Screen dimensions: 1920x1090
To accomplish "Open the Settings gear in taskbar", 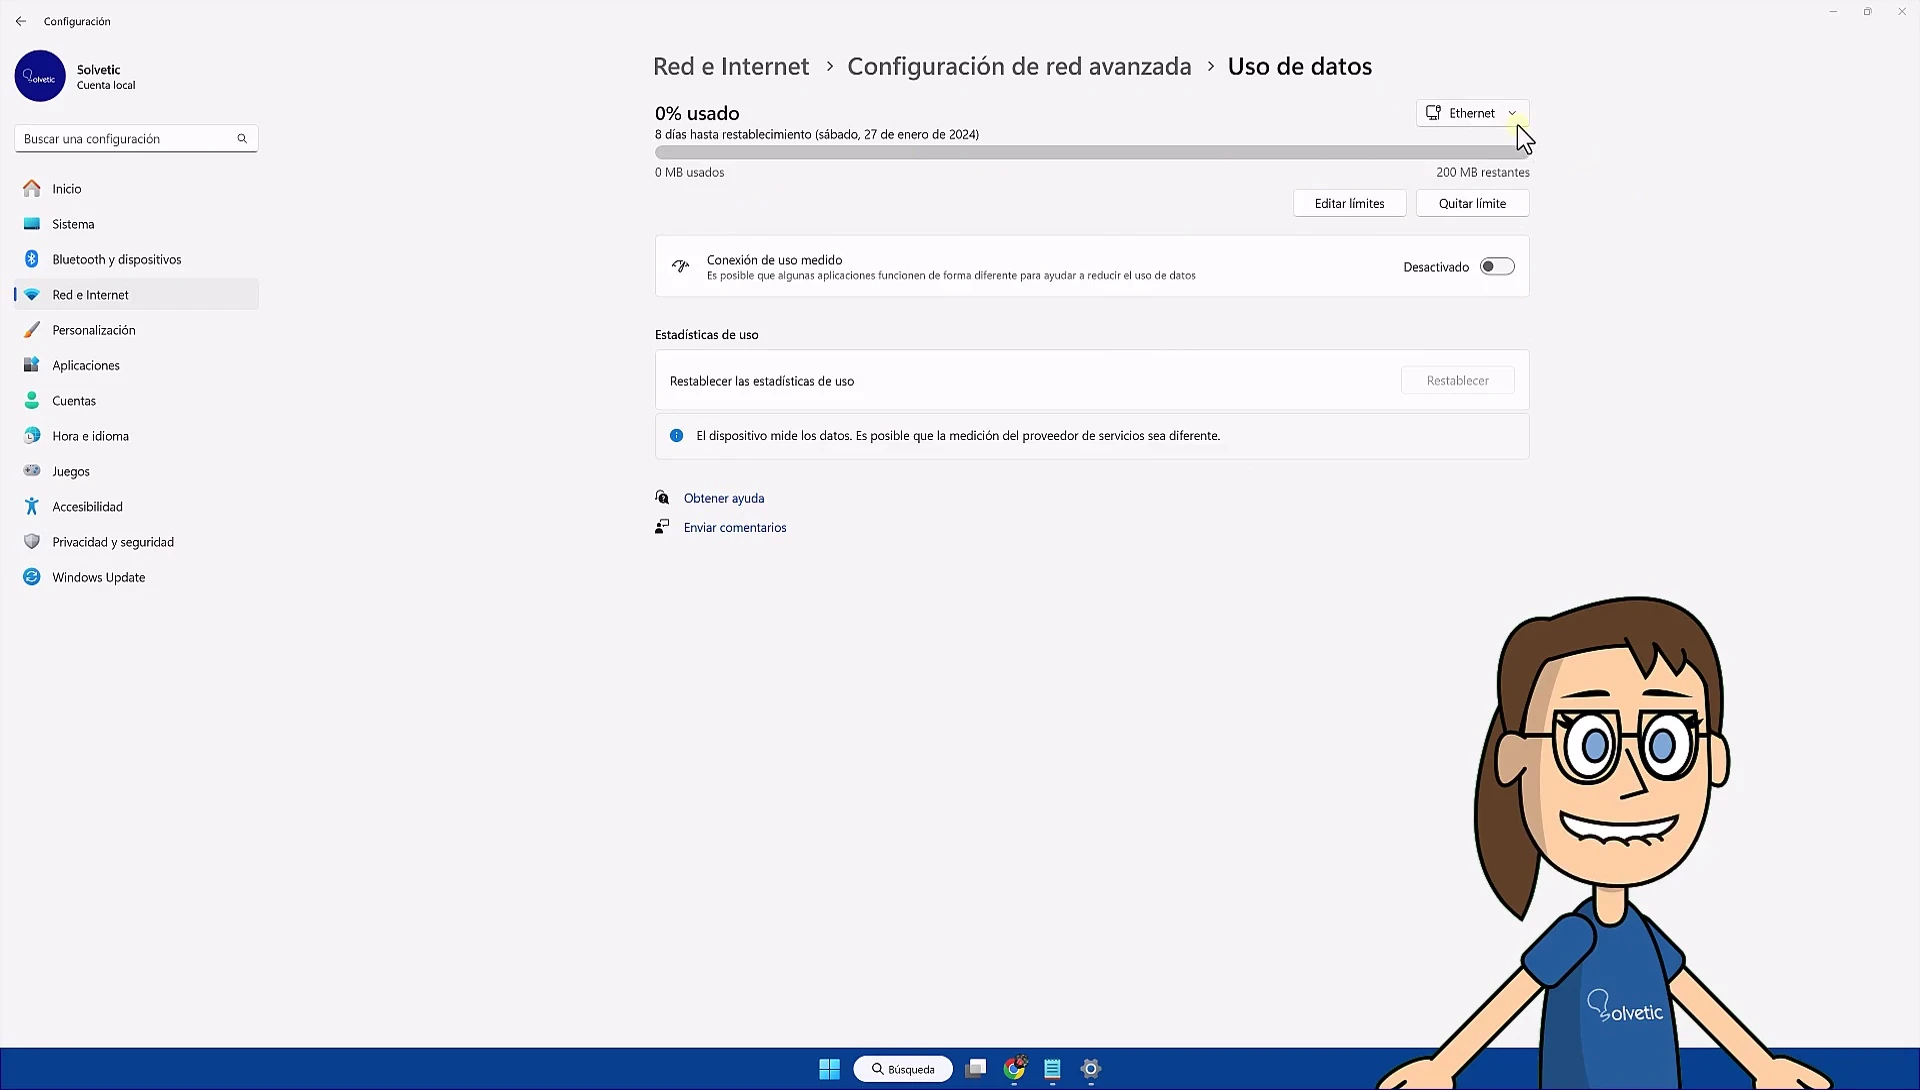I will [x=1091, y=1069].
